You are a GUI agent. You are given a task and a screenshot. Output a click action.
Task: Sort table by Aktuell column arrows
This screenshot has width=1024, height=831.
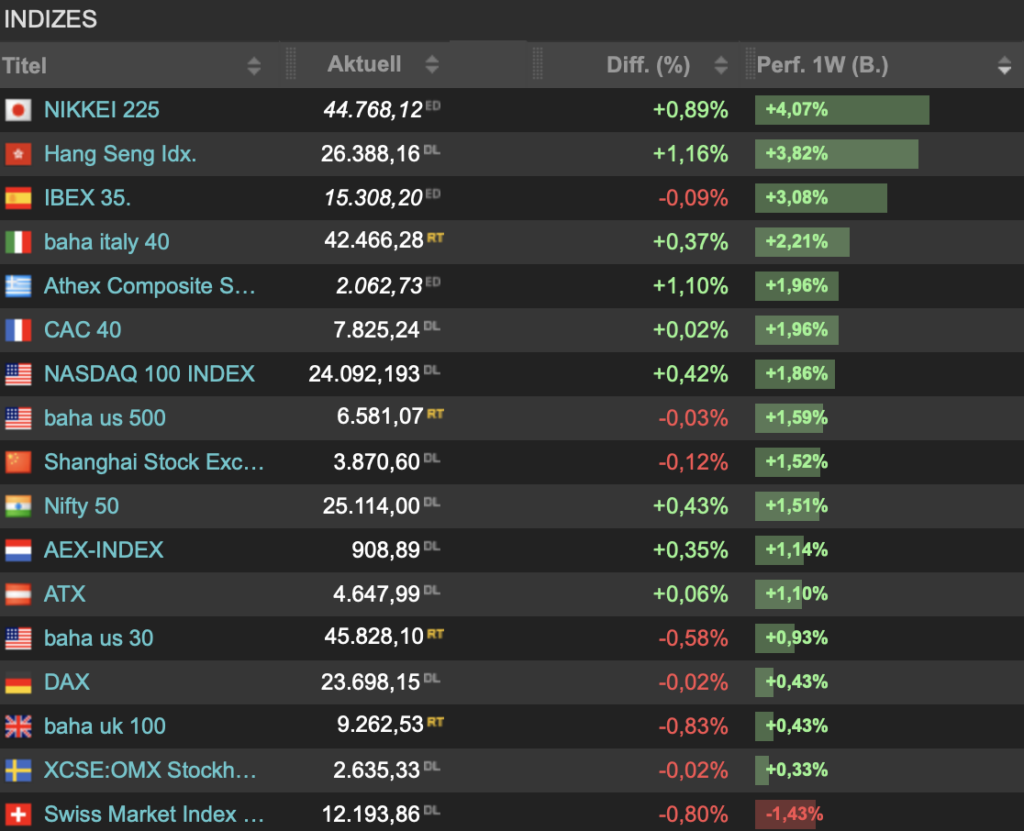click(432, 64)
